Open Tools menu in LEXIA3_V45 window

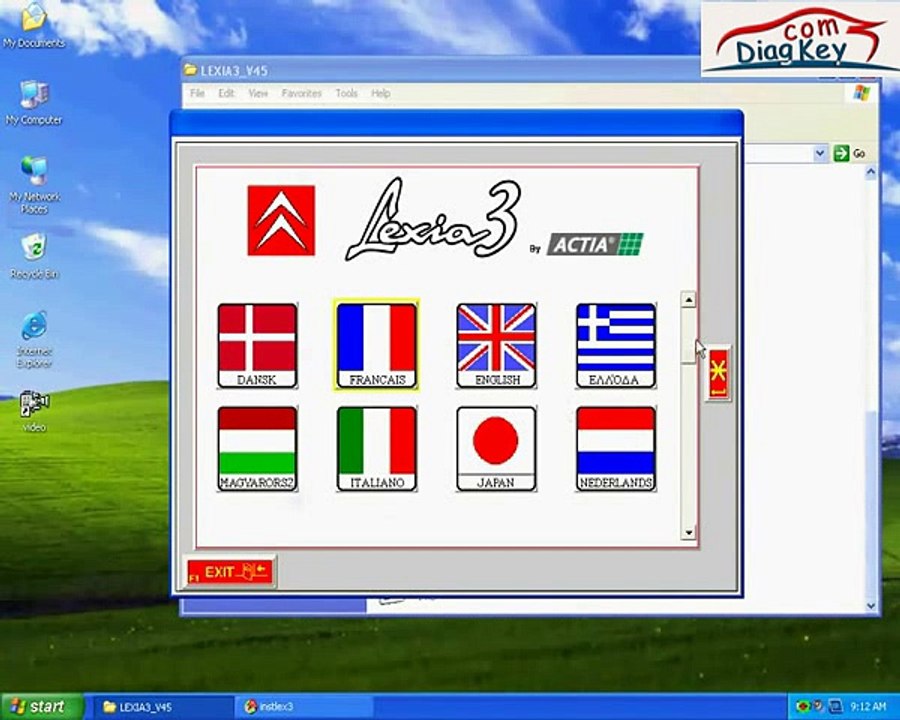pos(347,93)
